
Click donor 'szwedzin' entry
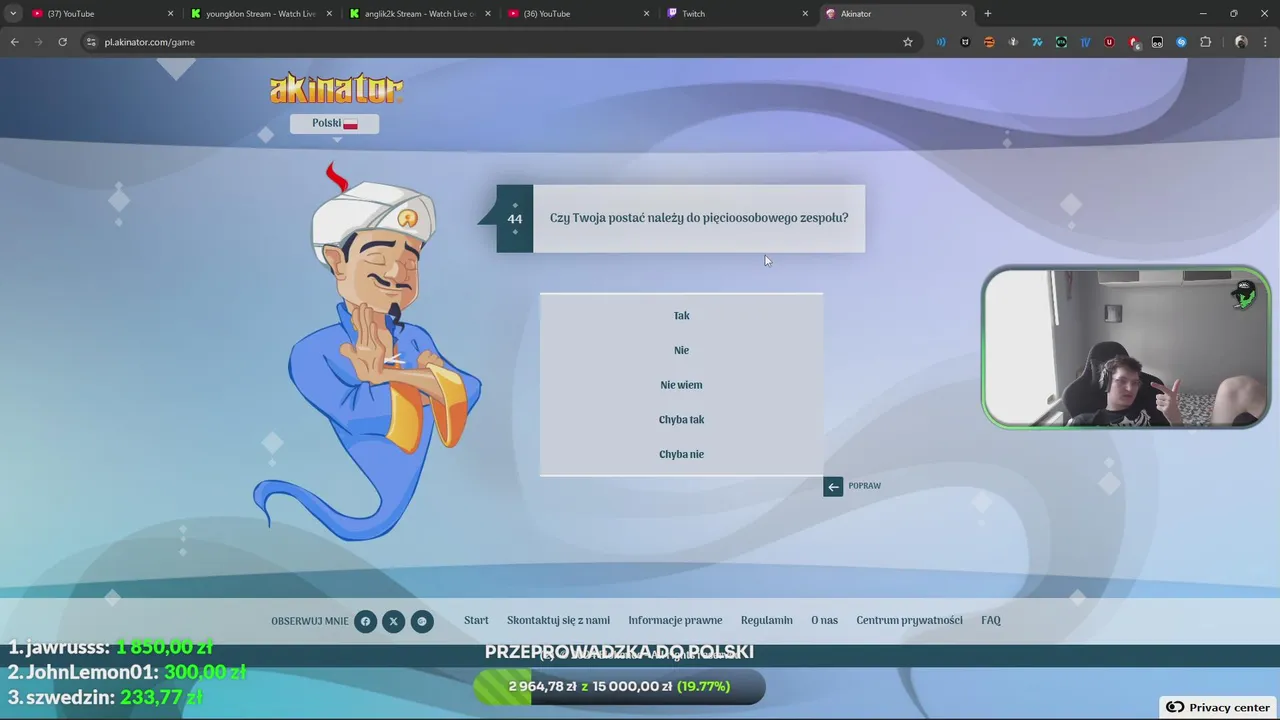point(105,697)
